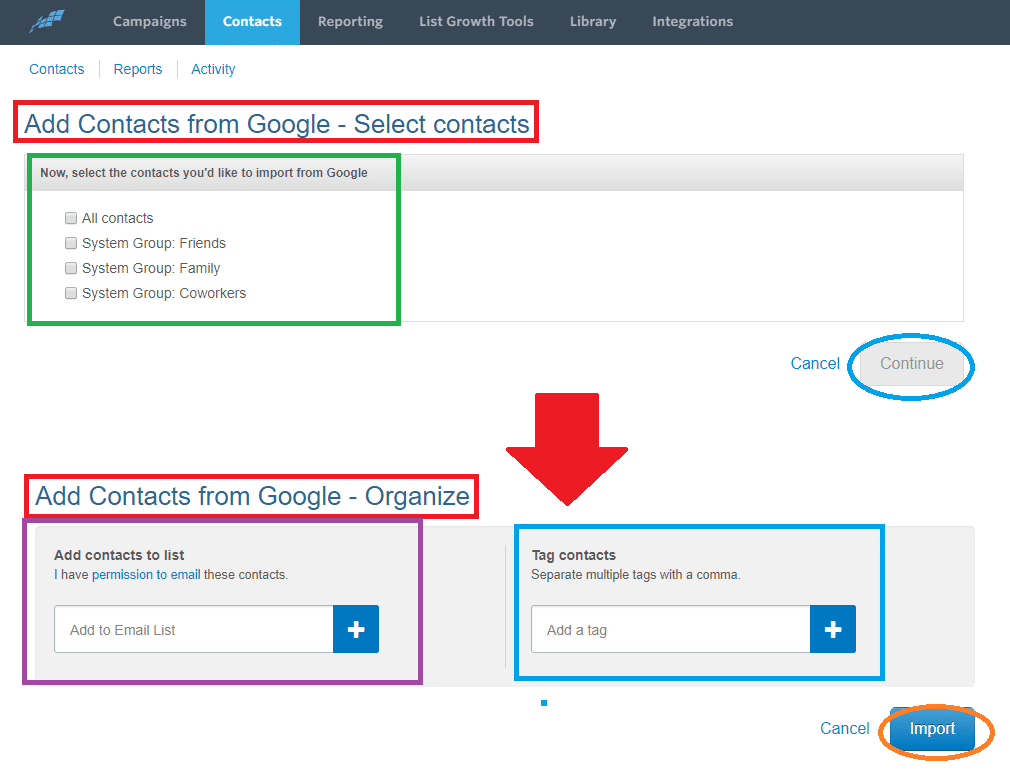
Task: Click the plus icon beside Add a tag
Action: point(833,629)
